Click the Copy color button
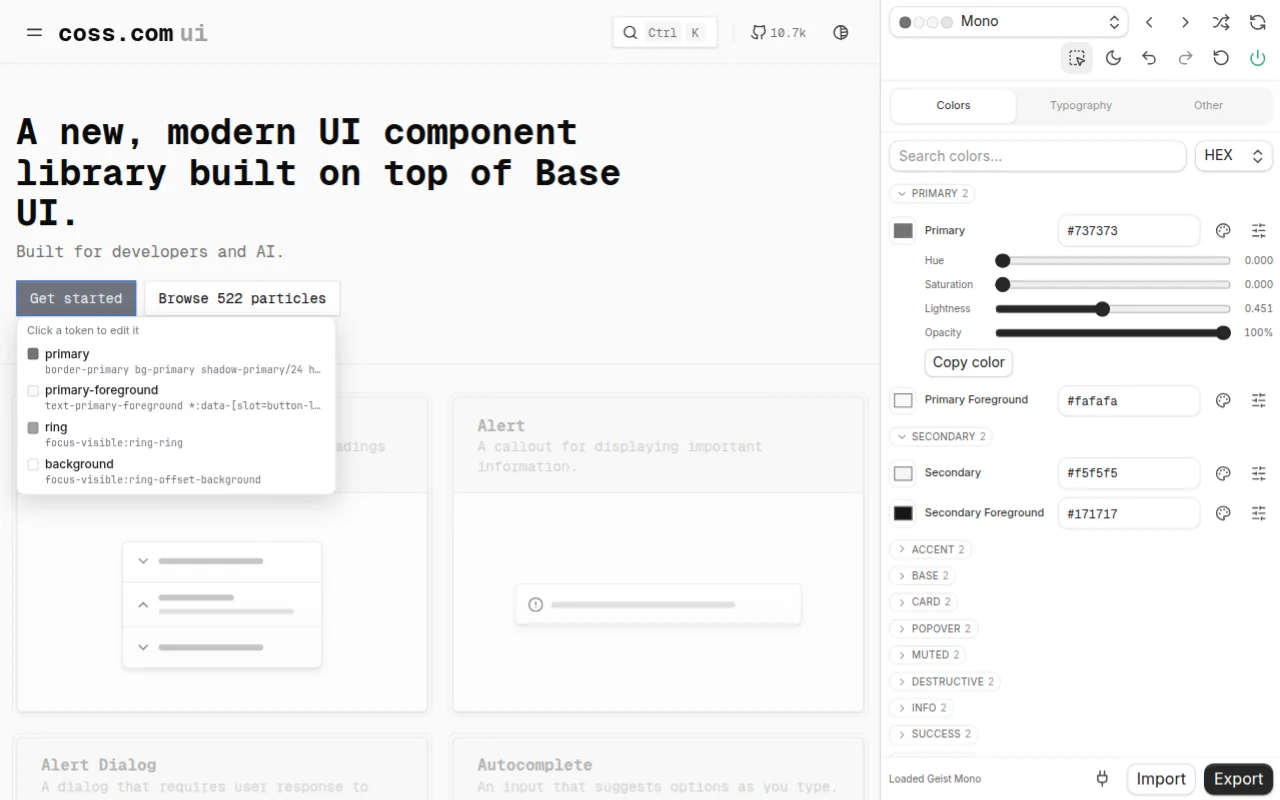The width and height of the screenshot is (1280, 800). (969, 362)
